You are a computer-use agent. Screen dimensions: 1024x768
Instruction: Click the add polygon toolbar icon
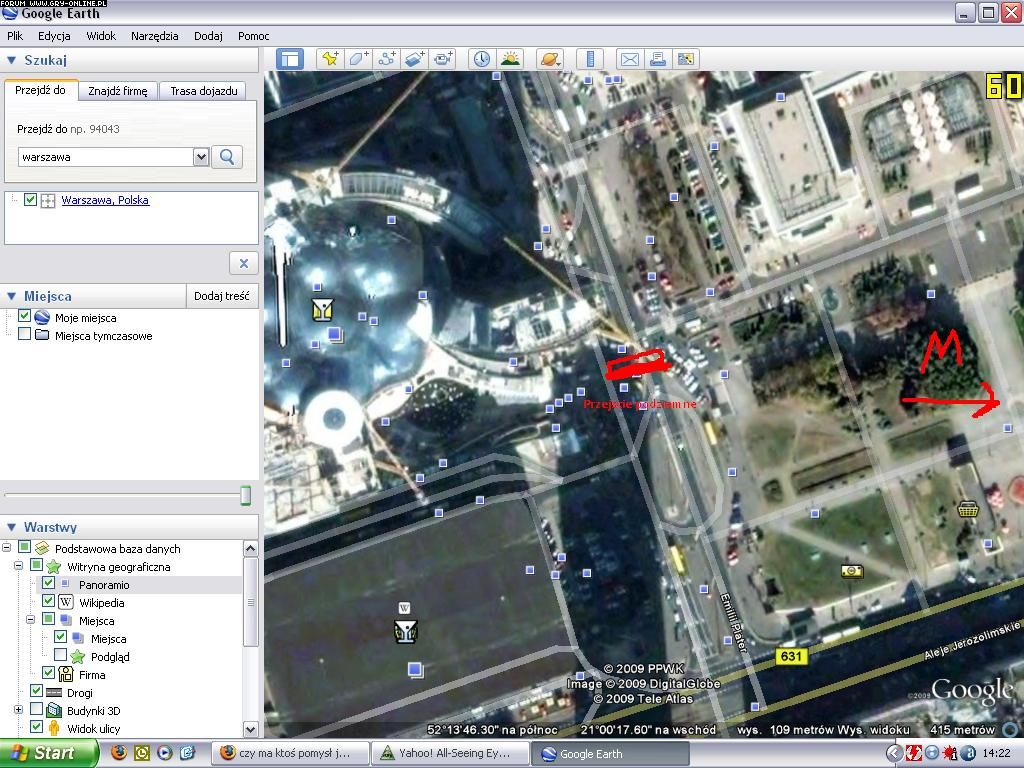pyautogui.click(x=358, y=59)
